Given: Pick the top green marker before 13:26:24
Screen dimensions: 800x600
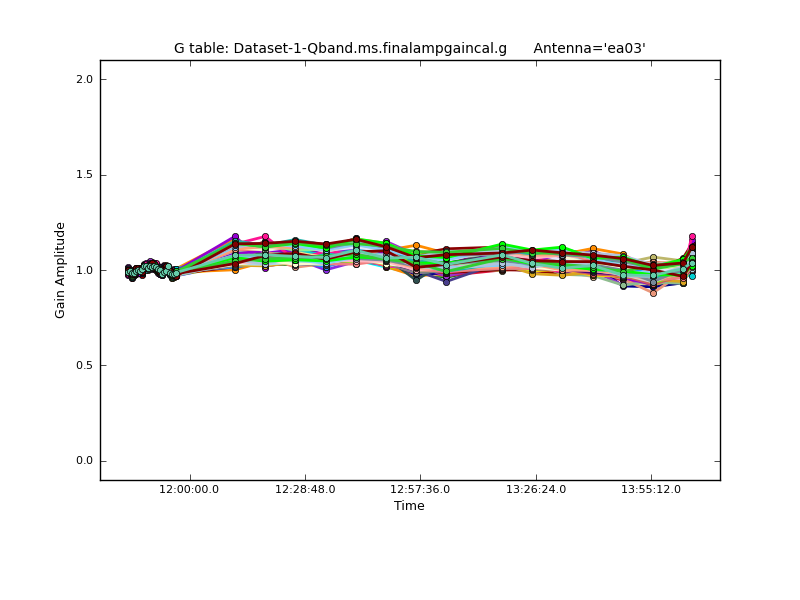Looking at the screenshot, I should click(x=502, y=245).
